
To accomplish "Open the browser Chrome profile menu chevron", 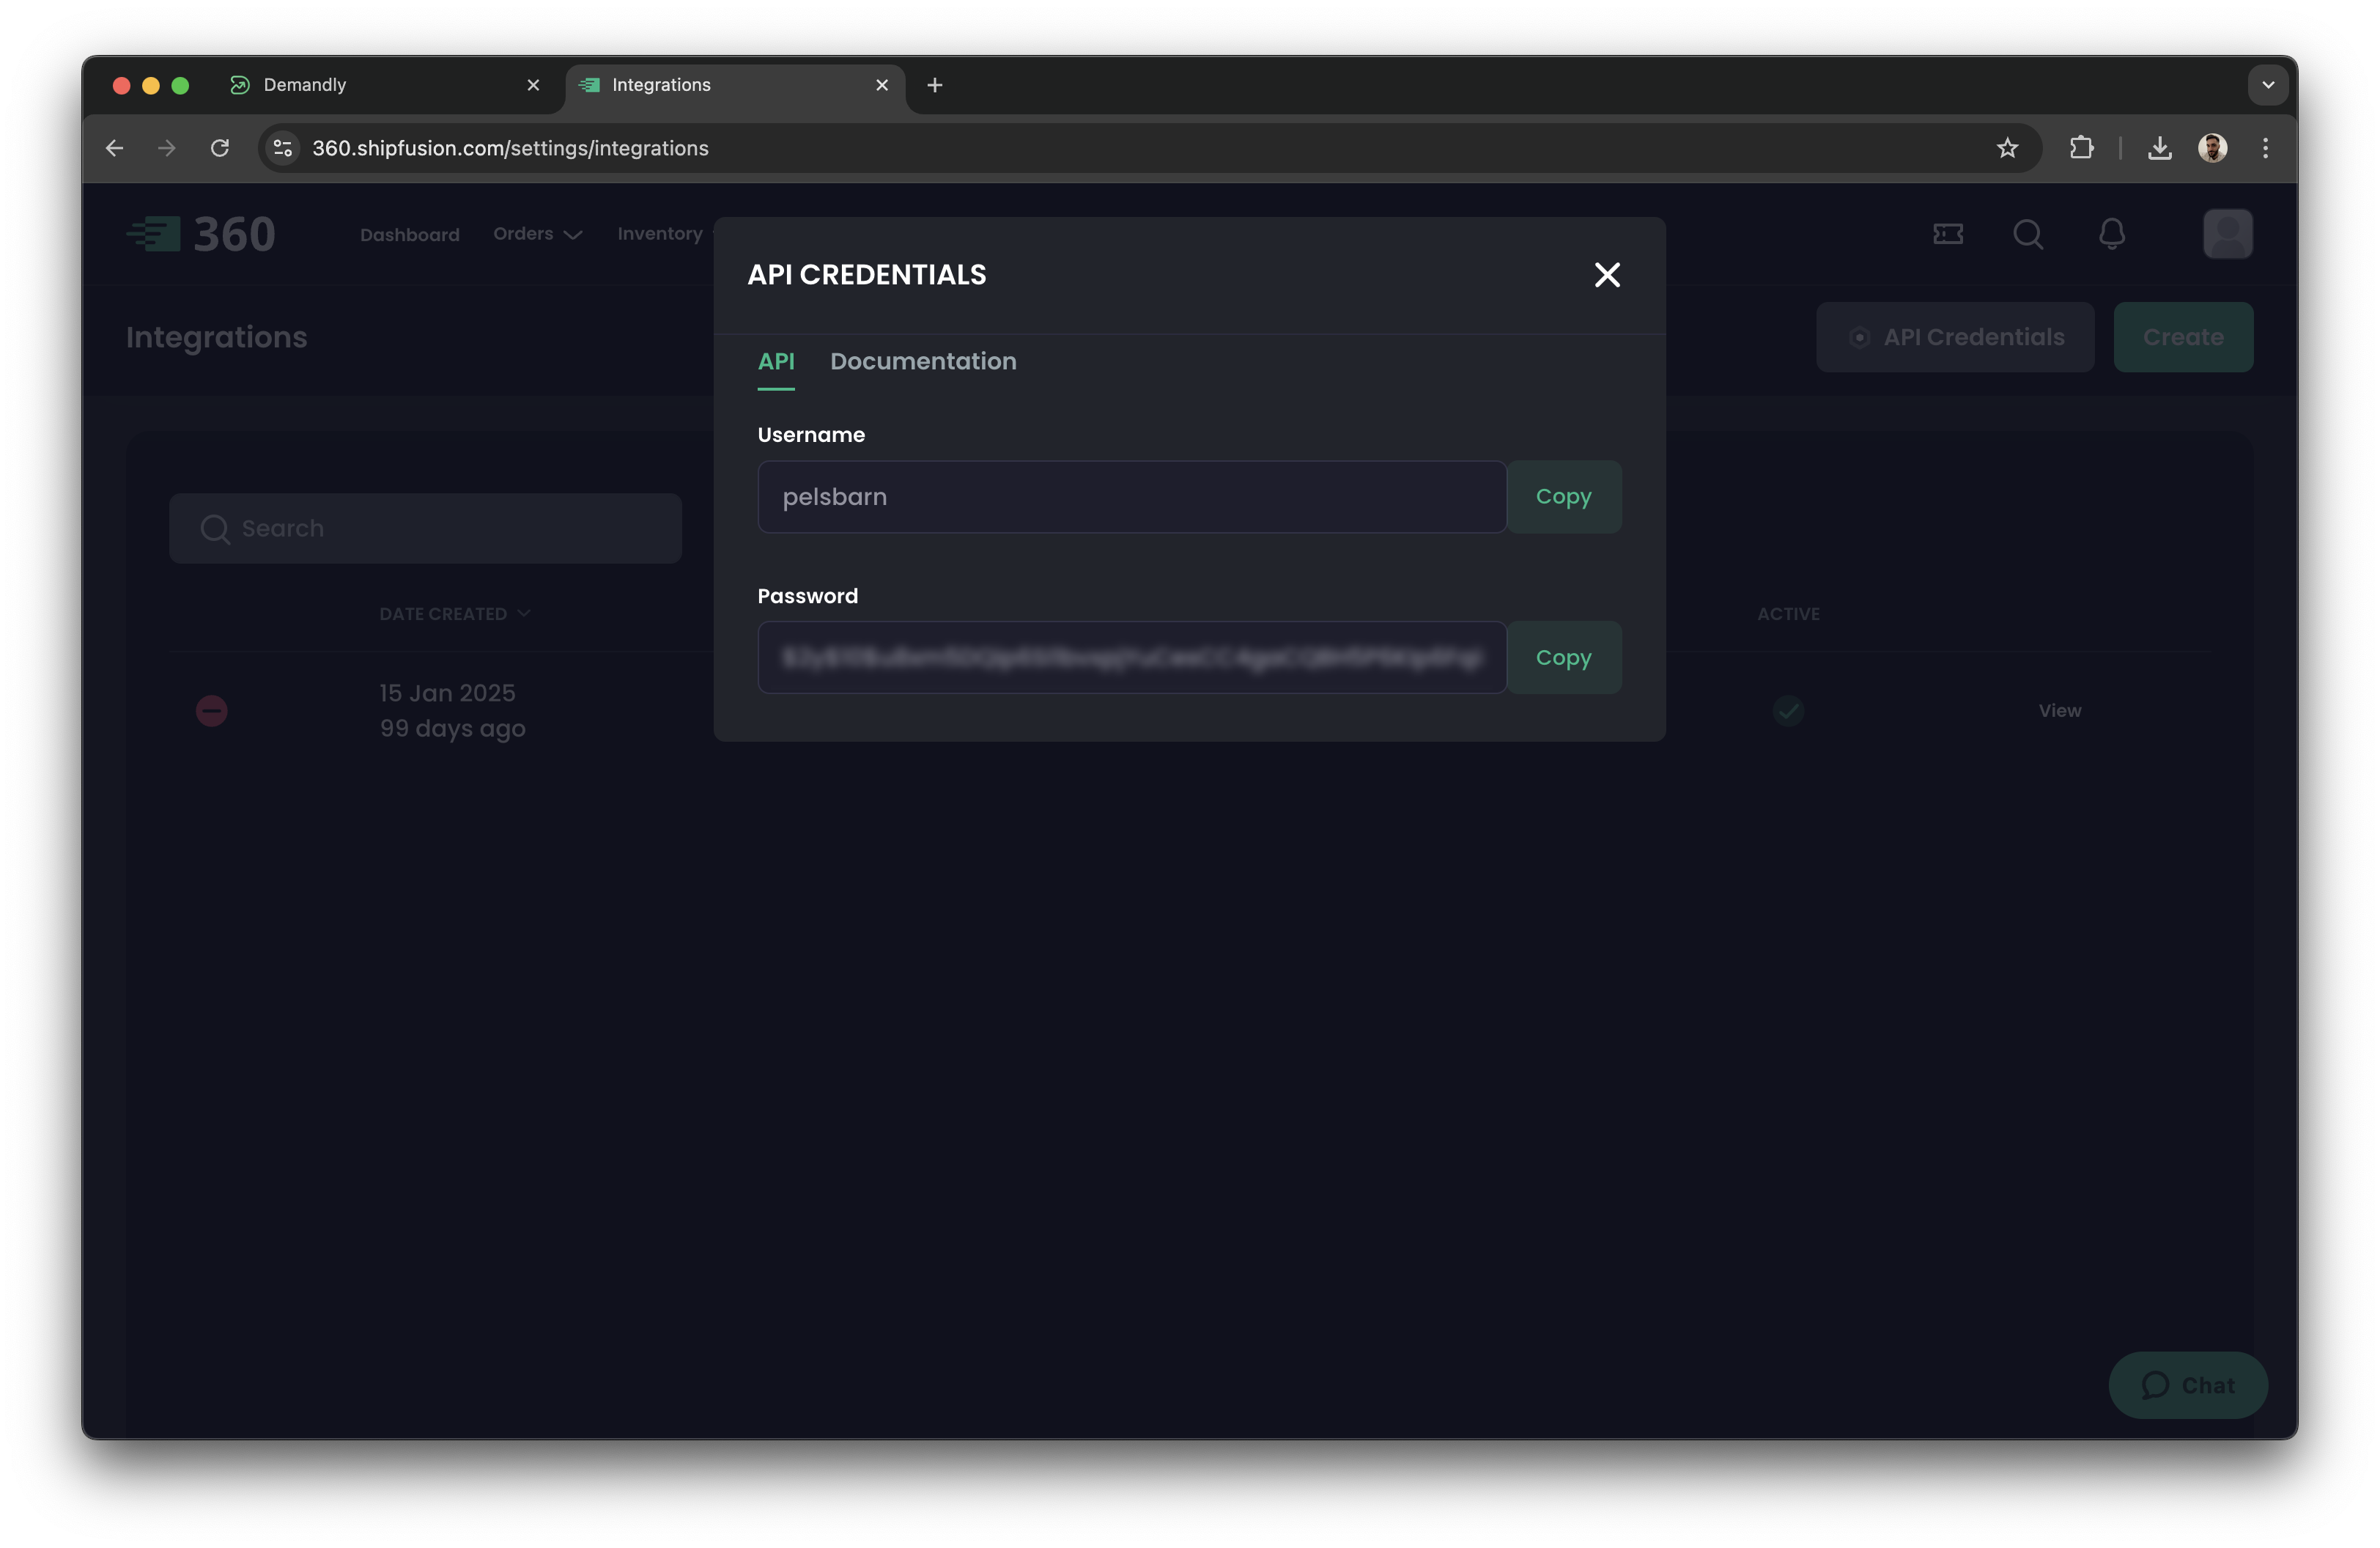I will (2267, 84).
